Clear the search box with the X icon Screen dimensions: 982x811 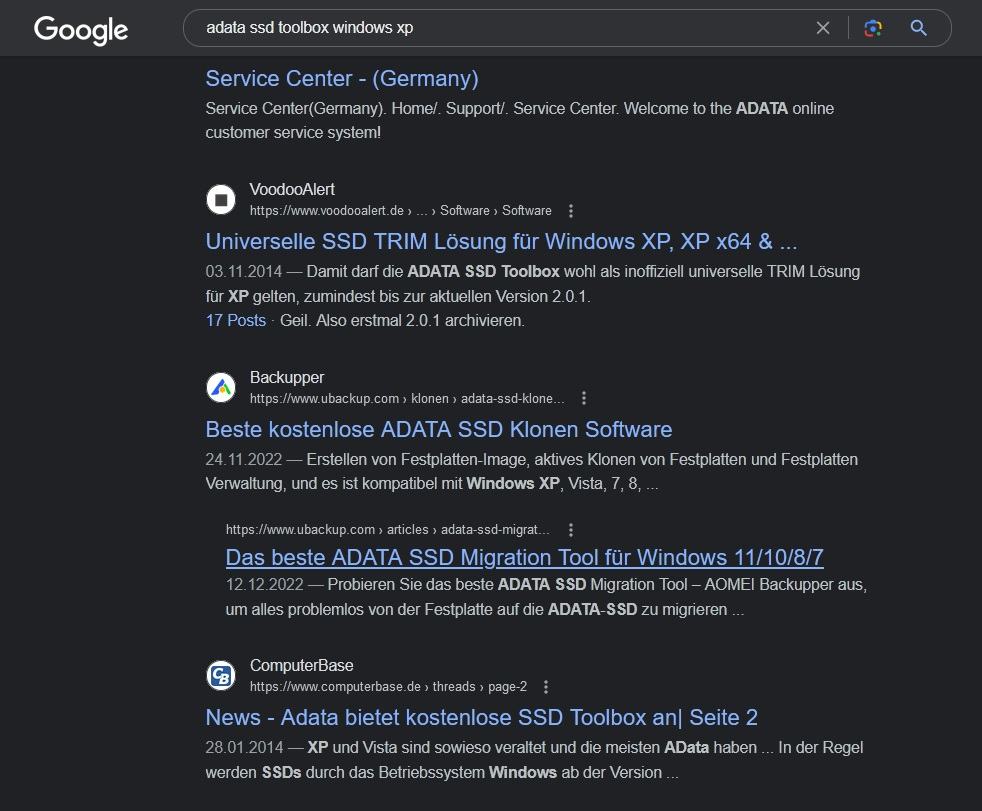pos(823,28)
